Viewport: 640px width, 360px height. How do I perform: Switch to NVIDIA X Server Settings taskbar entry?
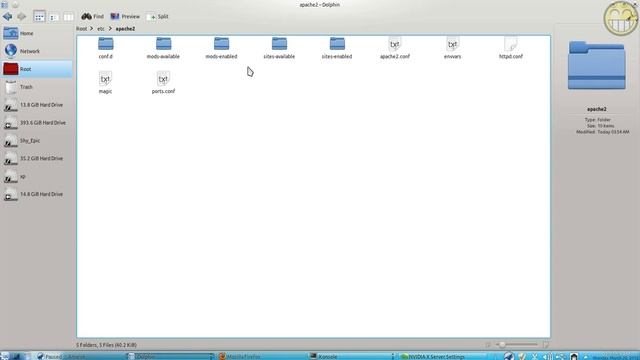pos(442,356)
